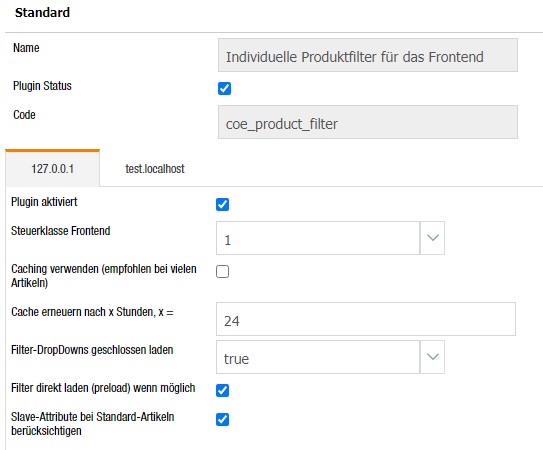The height and width of the screenshot is (450, 543).
Task: Click the Filter direkt laden label text
Action: 103,388
